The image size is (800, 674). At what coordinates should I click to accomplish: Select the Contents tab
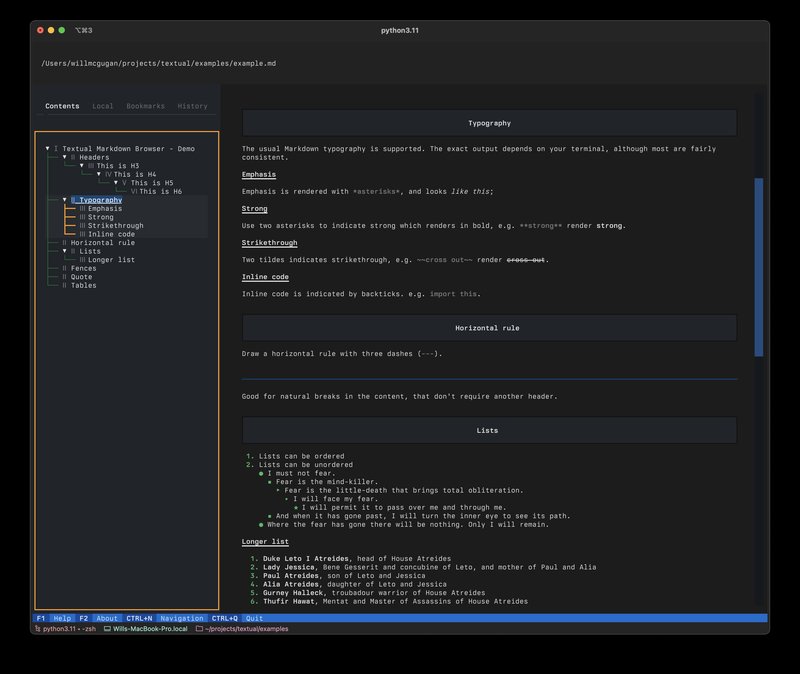pyautogui.click(x=62, y=106)
